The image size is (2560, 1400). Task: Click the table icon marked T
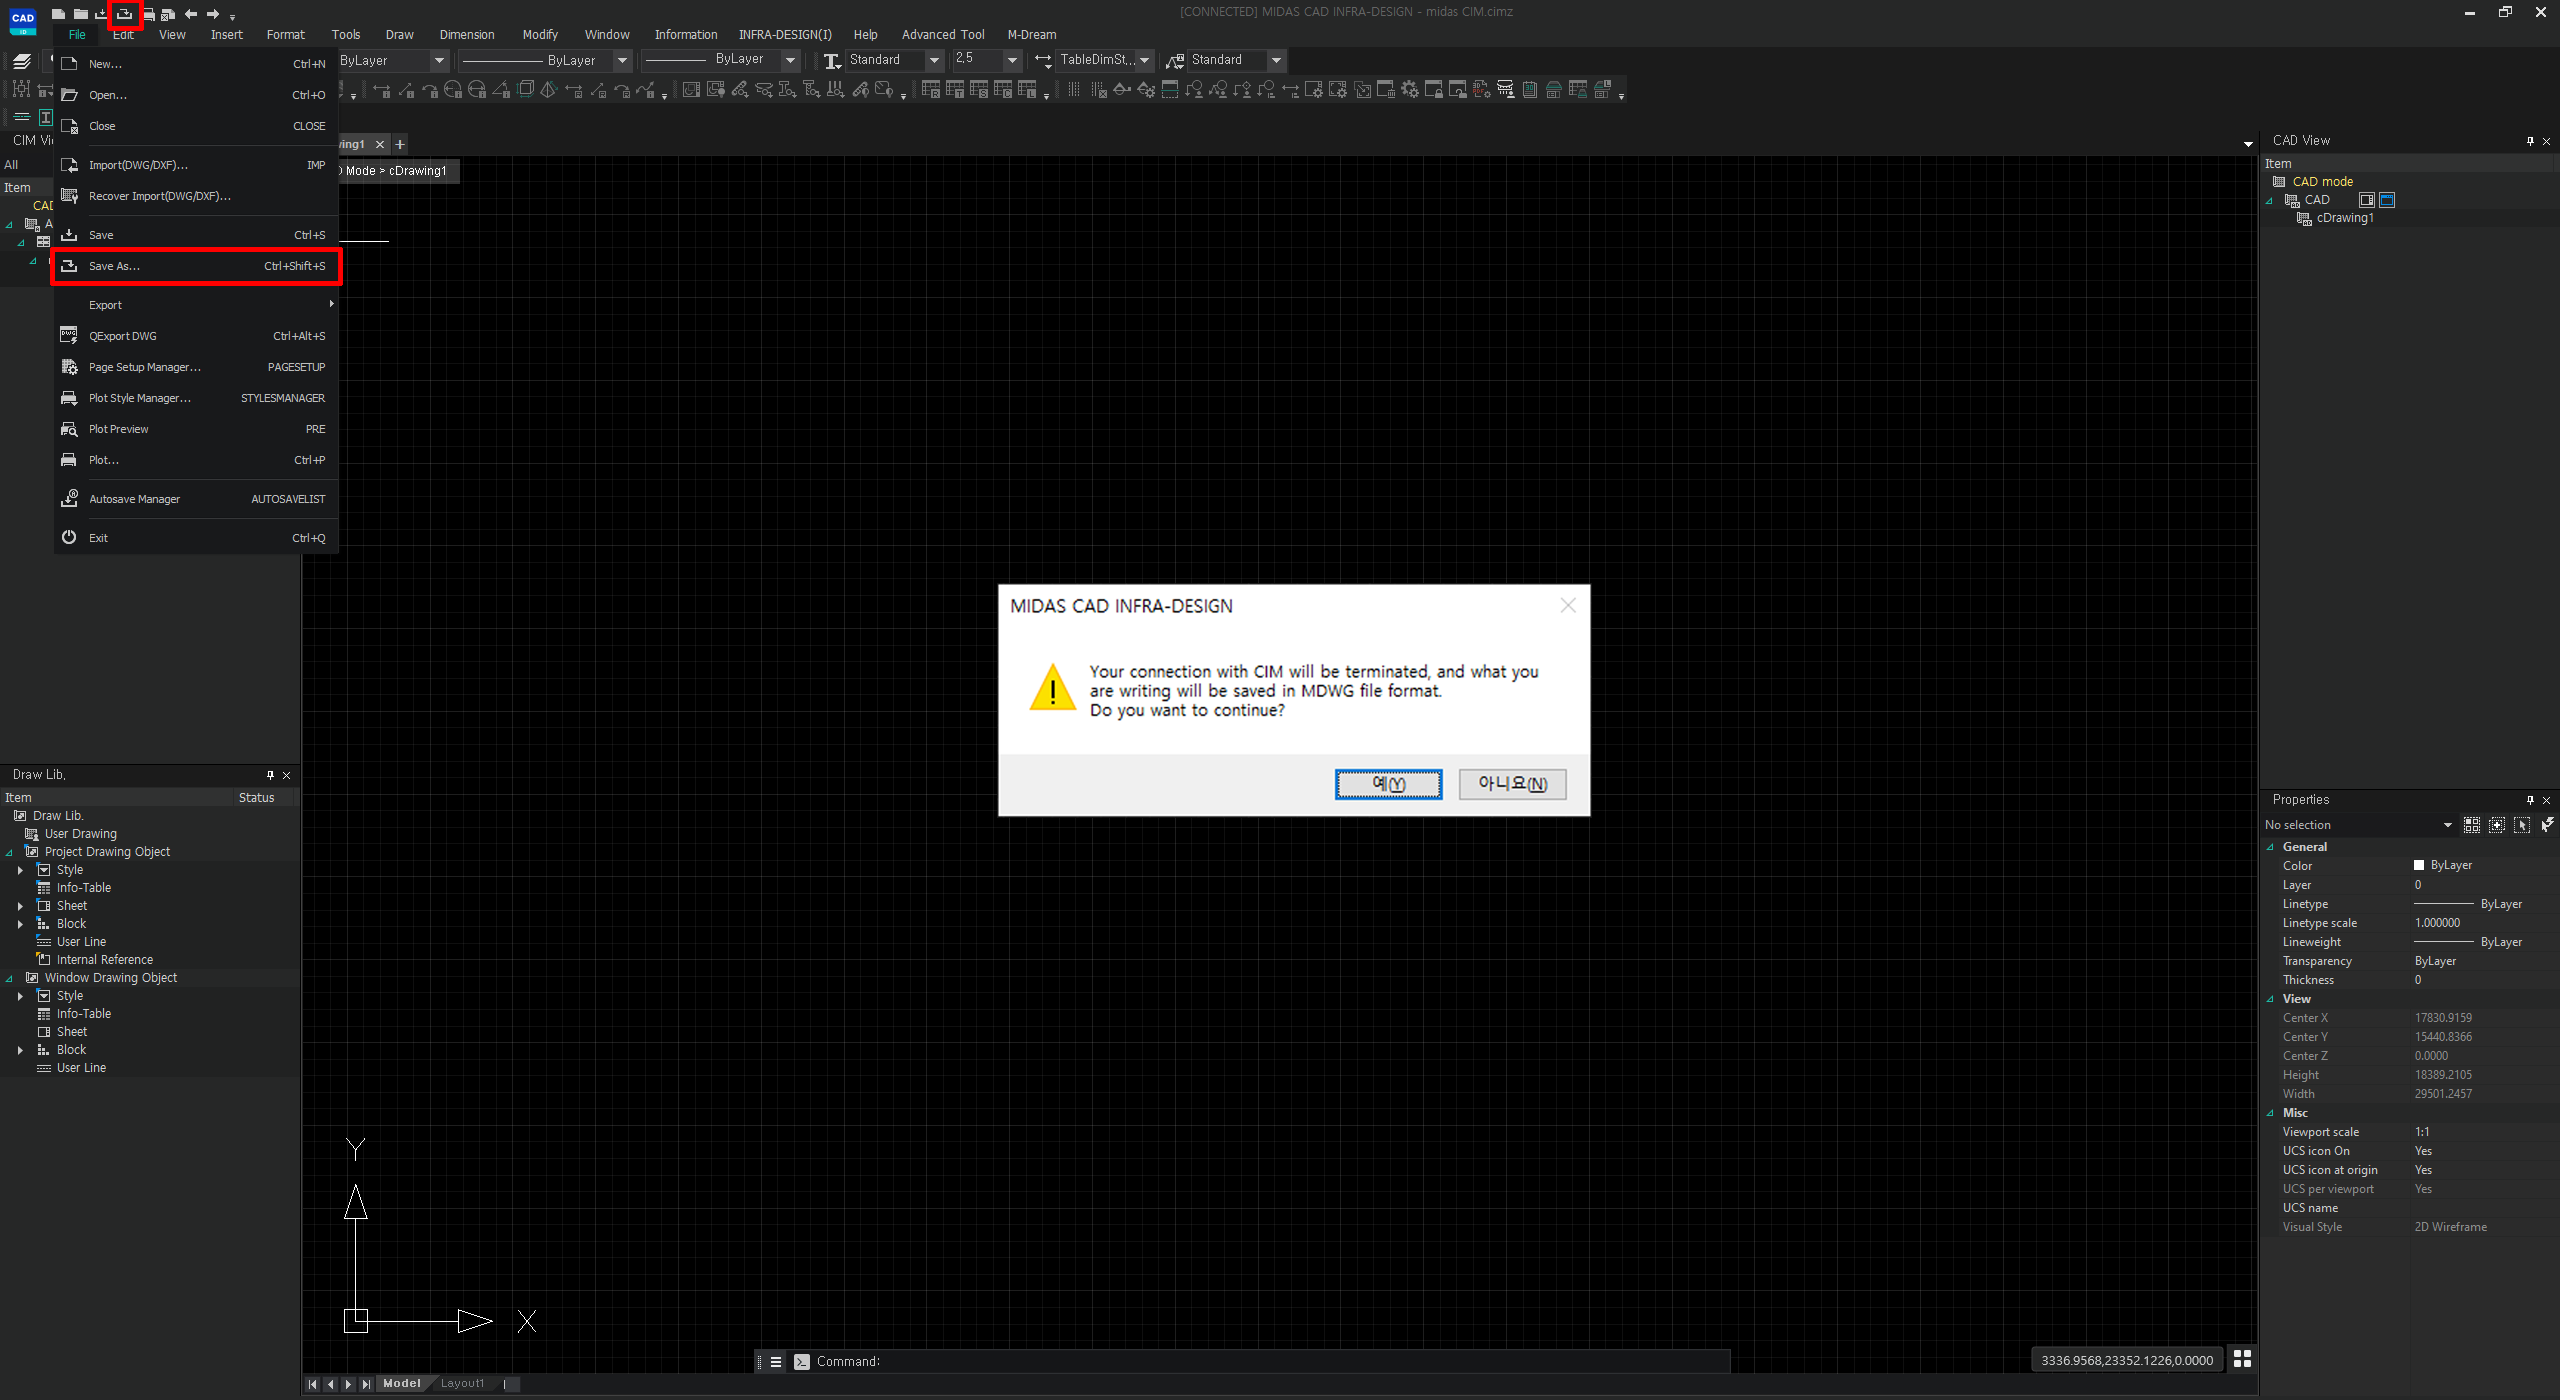tap(955, 90)
